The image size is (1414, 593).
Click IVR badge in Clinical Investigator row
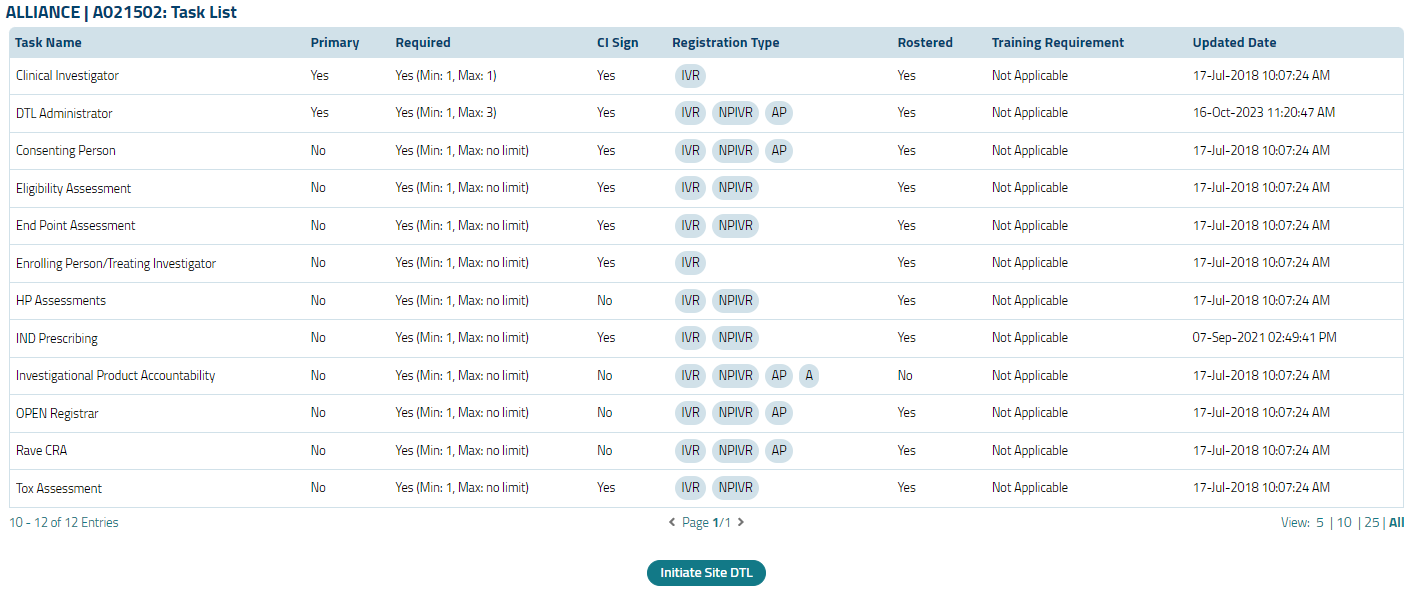click(690, 76)
